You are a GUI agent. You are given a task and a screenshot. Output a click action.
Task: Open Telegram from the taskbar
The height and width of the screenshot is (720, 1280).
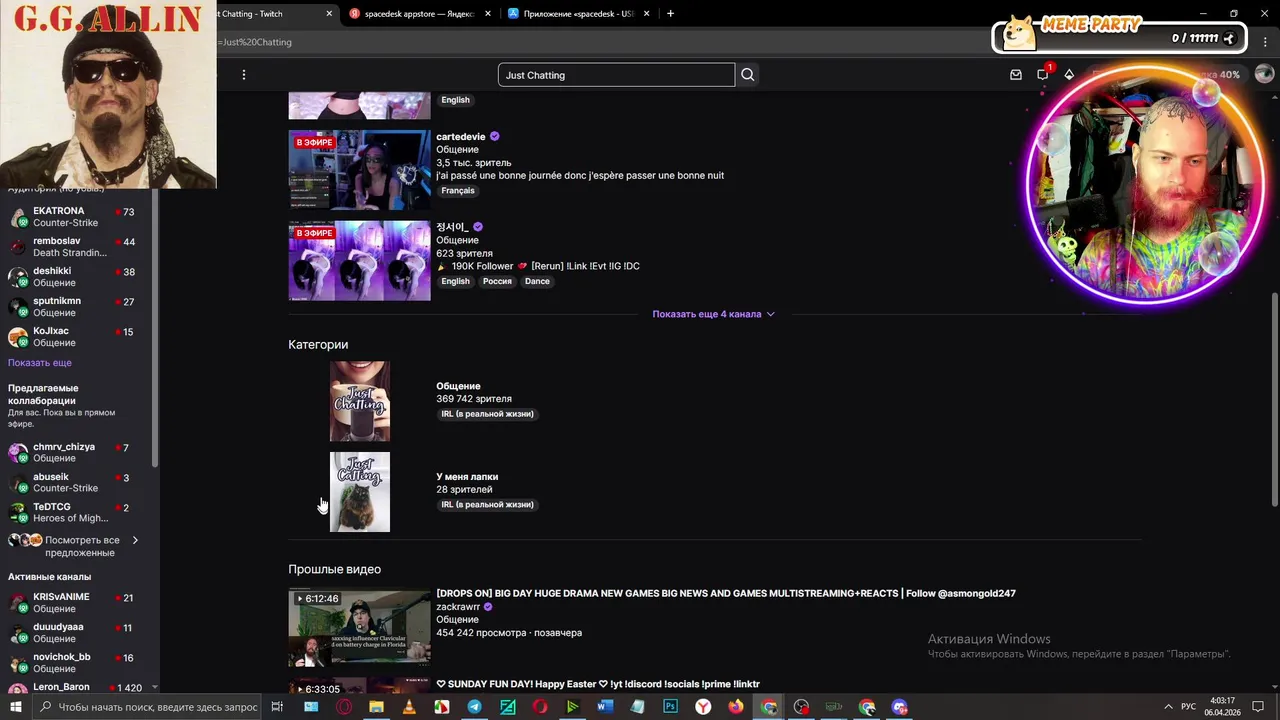click(x=474, y=707)
